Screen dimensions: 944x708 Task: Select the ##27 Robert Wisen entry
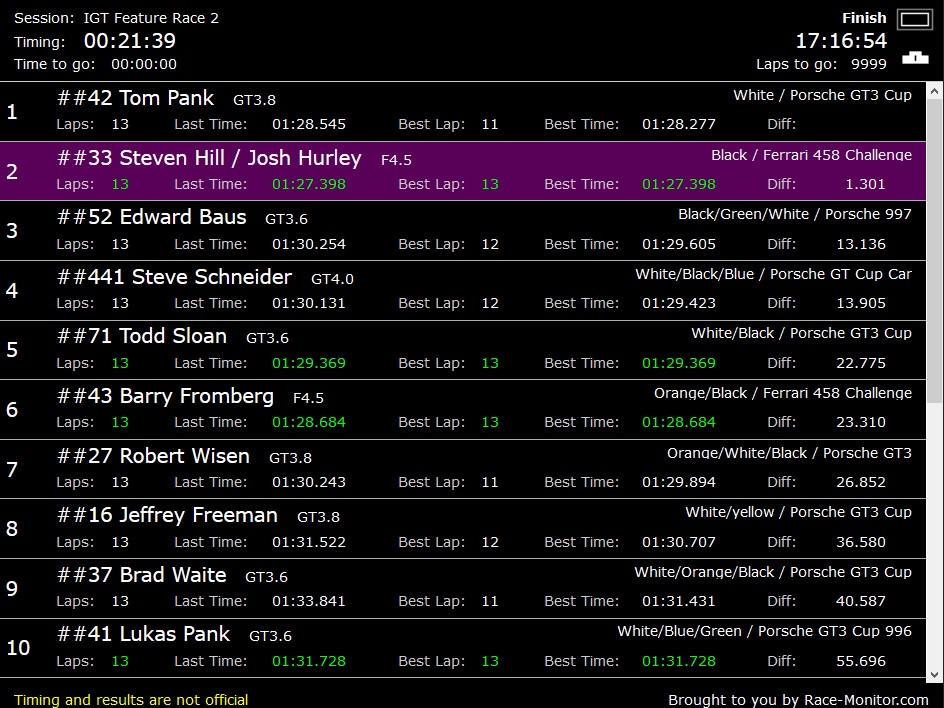(463, 469)
